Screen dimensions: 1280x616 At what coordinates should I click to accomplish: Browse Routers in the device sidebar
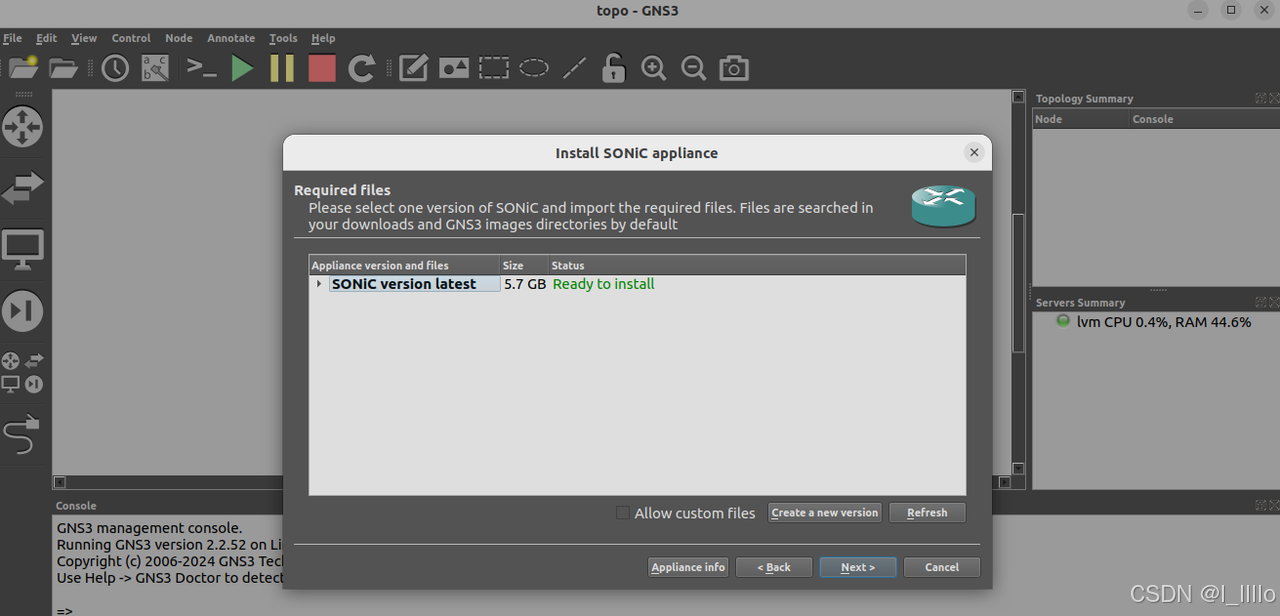(x=22, y=127)
